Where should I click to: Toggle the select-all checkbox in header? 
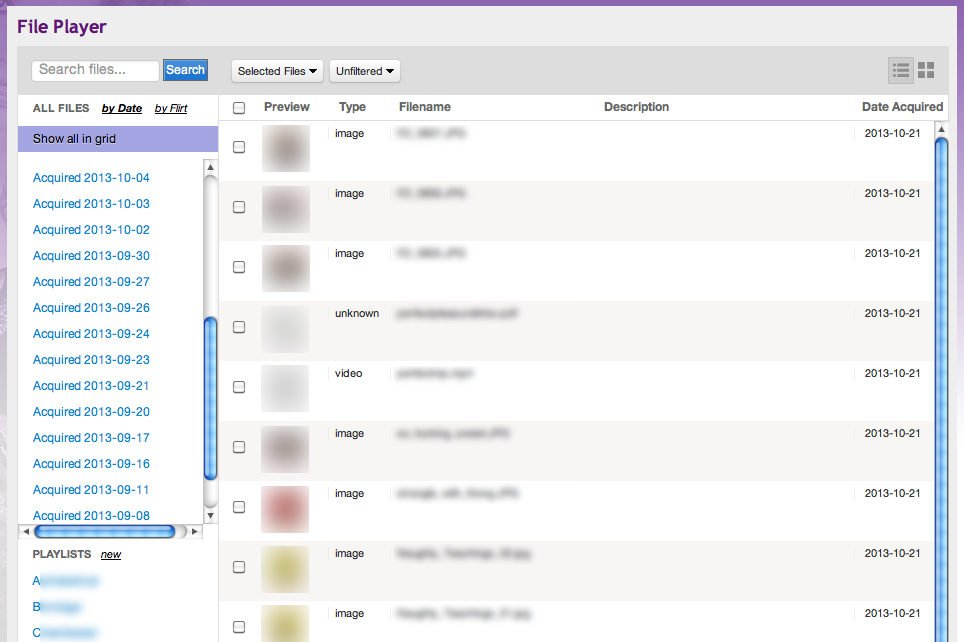239,108
